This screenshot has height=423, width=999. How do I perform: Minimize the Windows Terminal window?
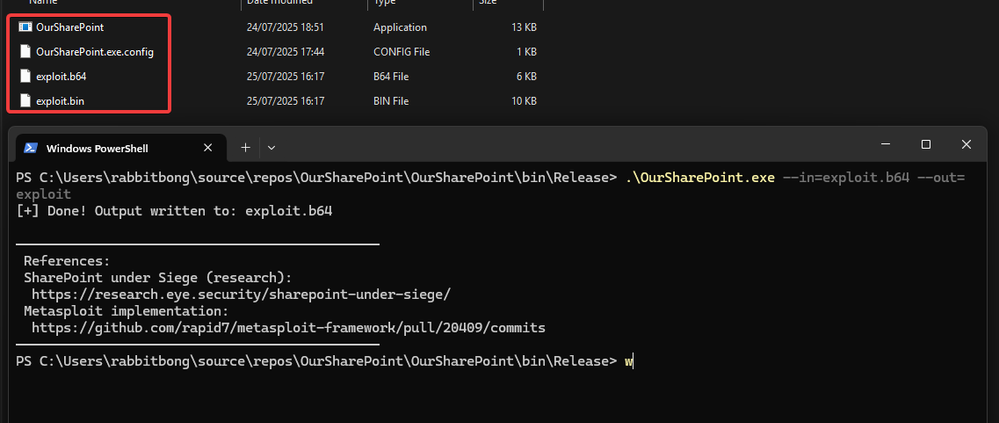(886, 145)
